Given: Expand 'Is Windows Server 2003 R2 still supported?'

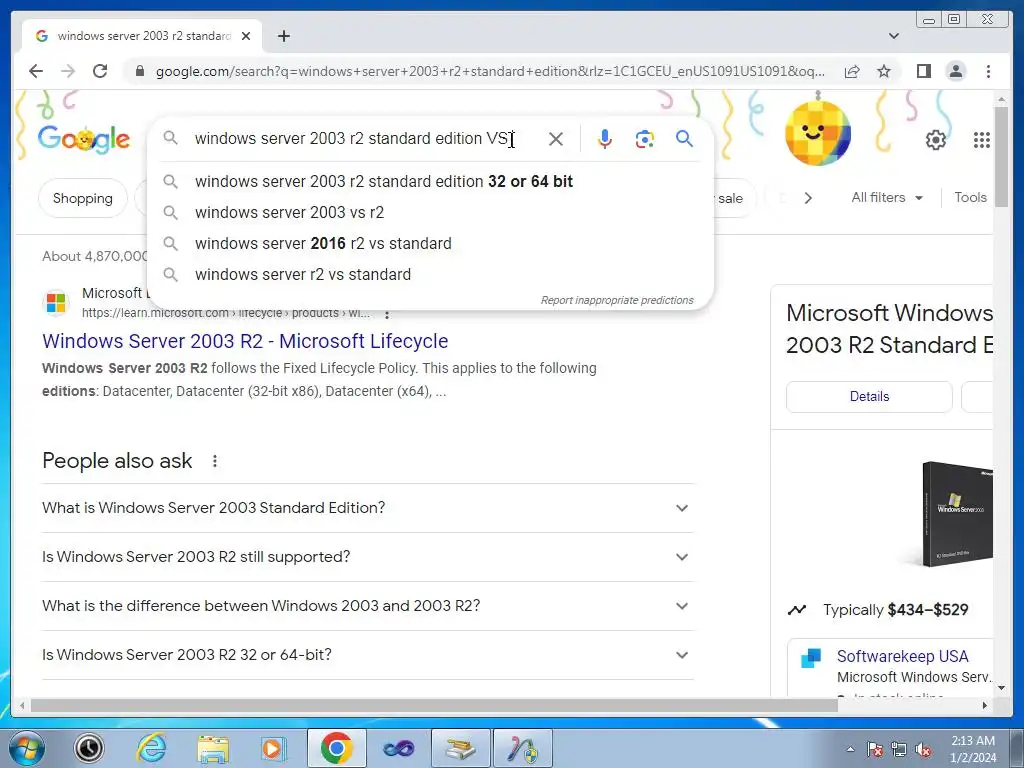Looking at the screenshot, I should pyautogui.click(x=368, y=557).
